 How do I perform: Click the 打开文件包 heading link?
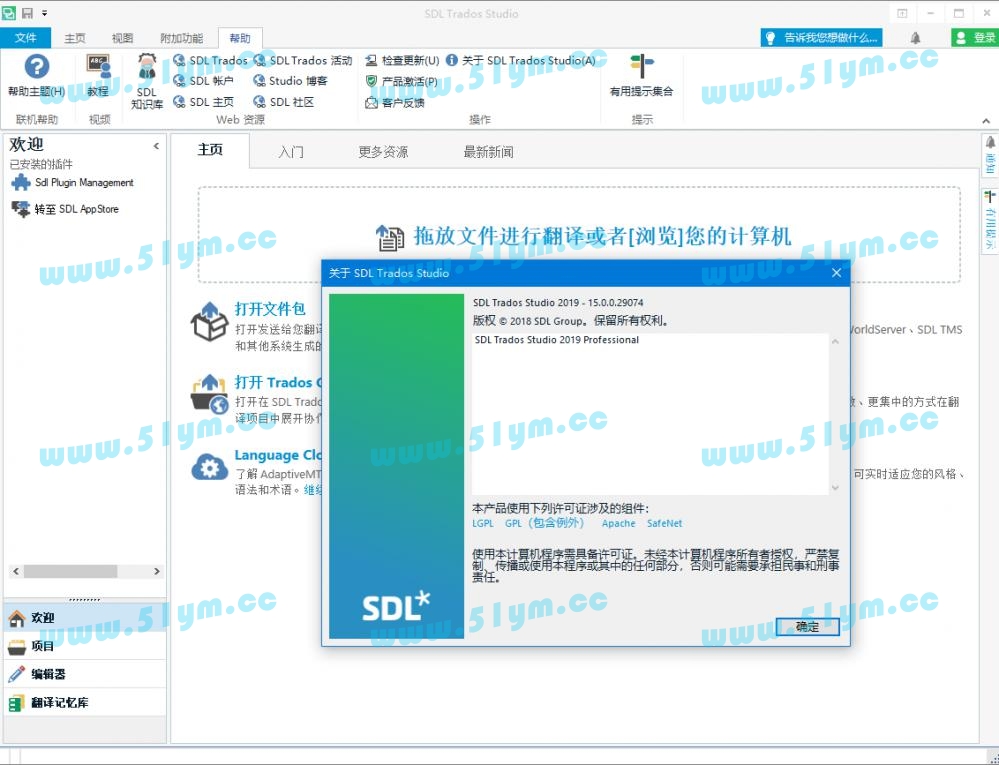[270, 309]
